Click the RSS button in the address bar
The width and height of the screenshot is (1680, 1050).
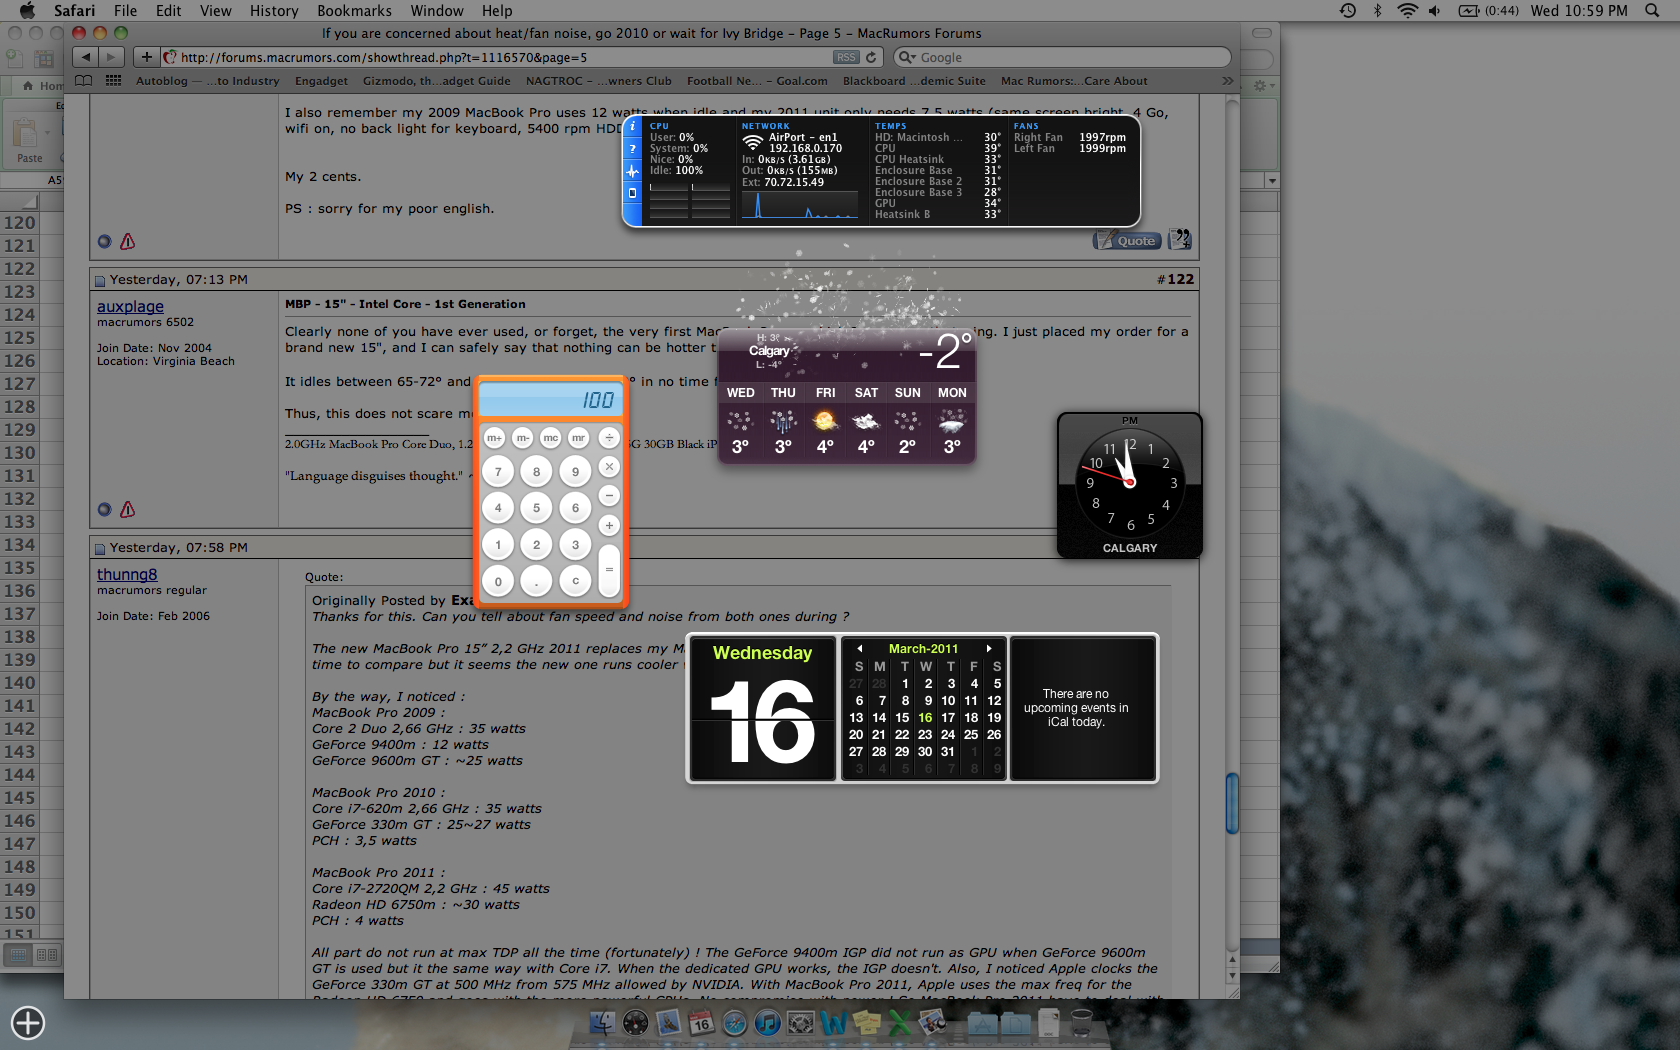click(x=846, y=57)
